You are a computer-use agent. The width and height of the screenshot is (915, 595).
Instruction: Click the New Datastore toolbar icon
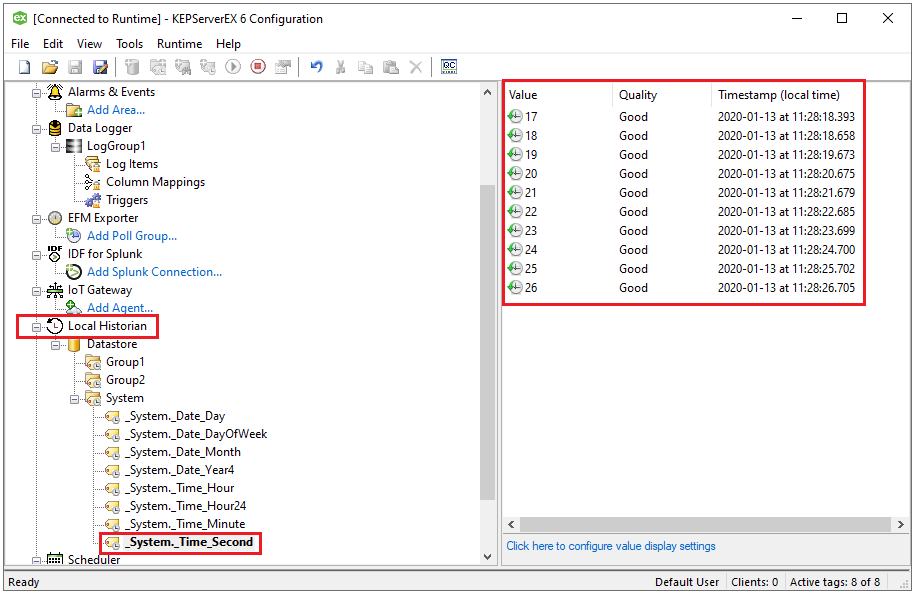pyautogui.click(x=132, y=67)
